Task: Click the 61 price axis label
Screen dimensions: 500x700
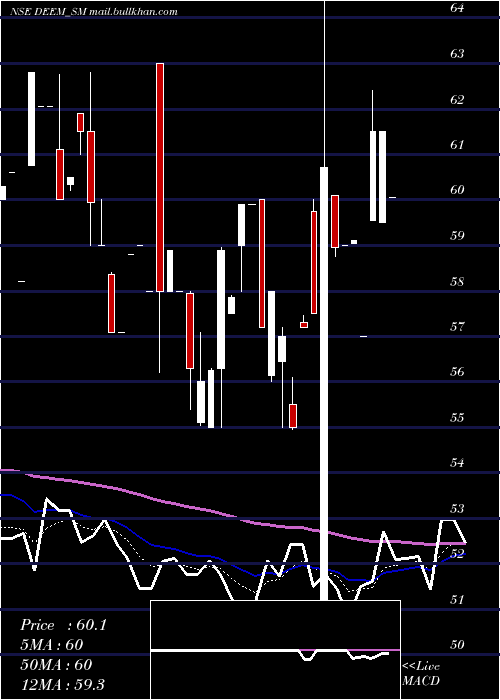Action: pyautogui.click(x=457, y=145)
